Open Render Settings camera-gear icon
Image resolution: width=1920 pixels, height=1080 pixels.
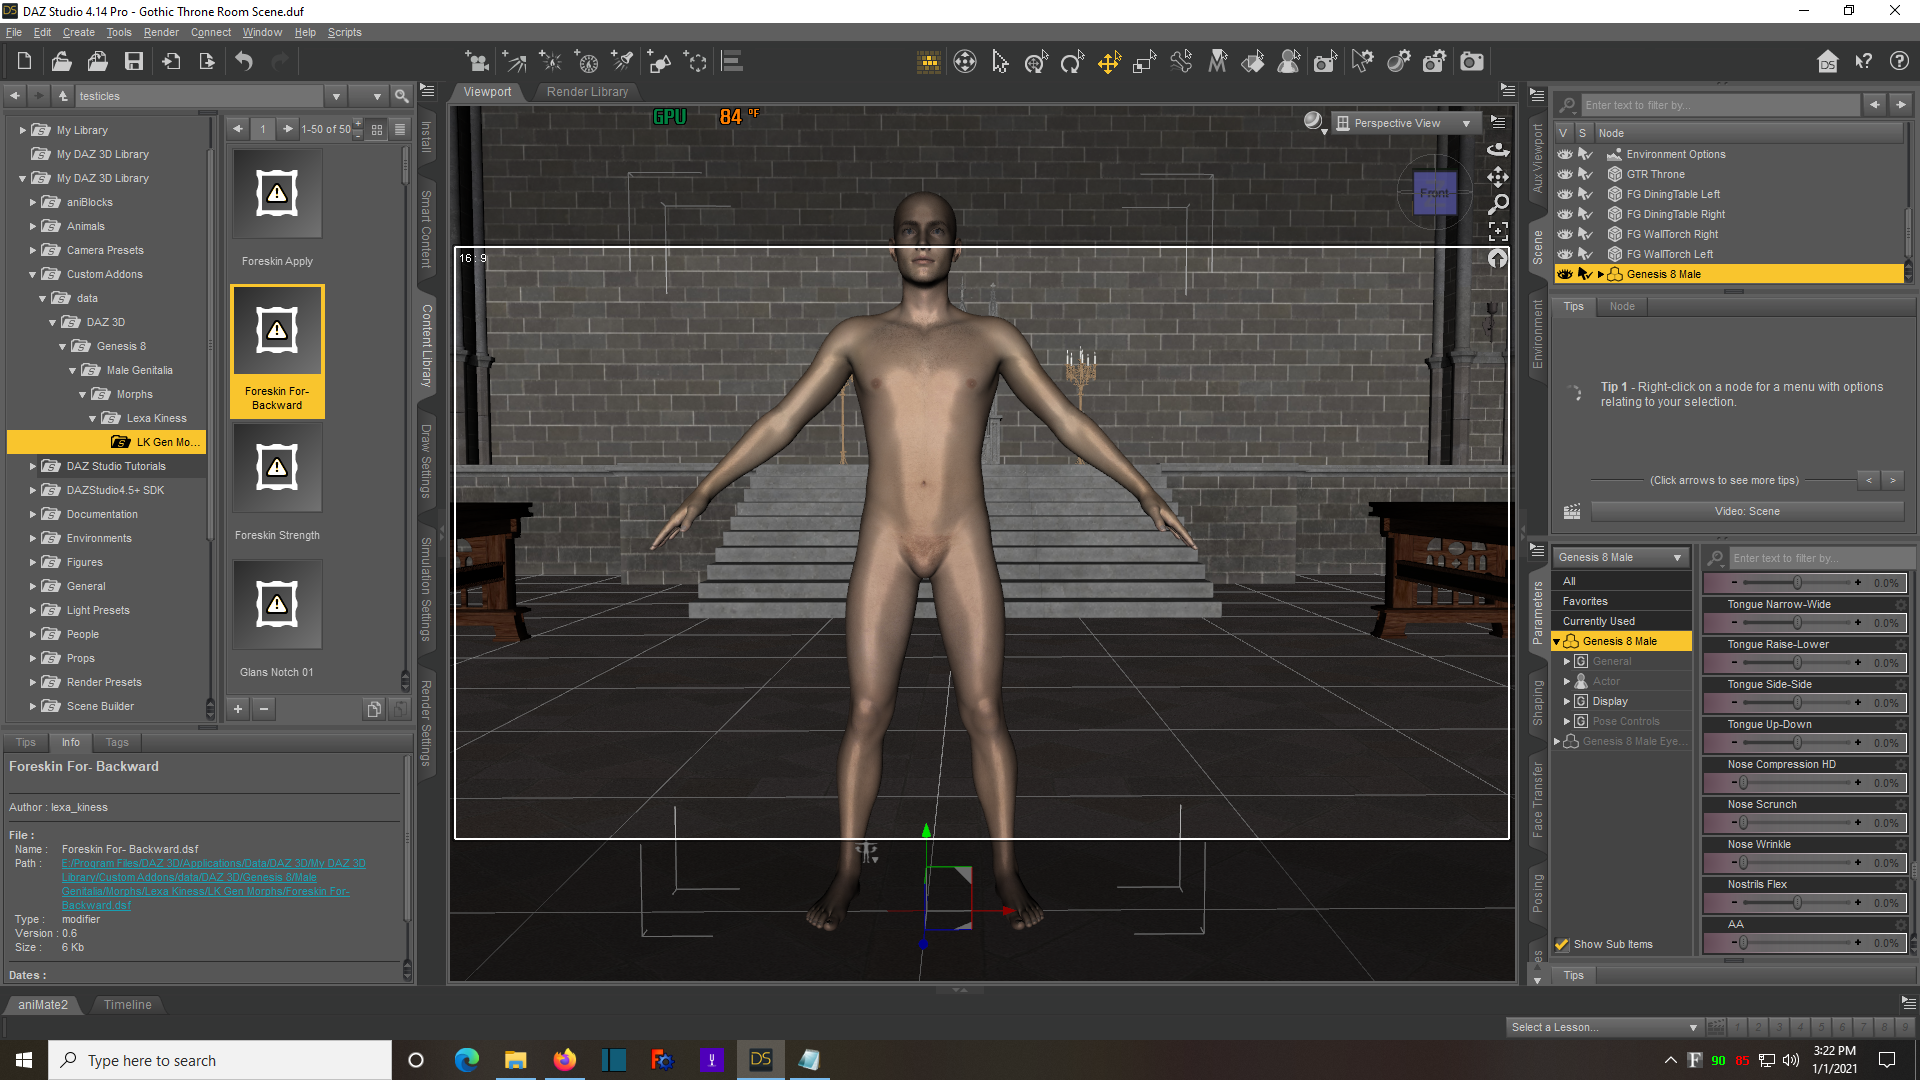click(x=1434, y=63)
